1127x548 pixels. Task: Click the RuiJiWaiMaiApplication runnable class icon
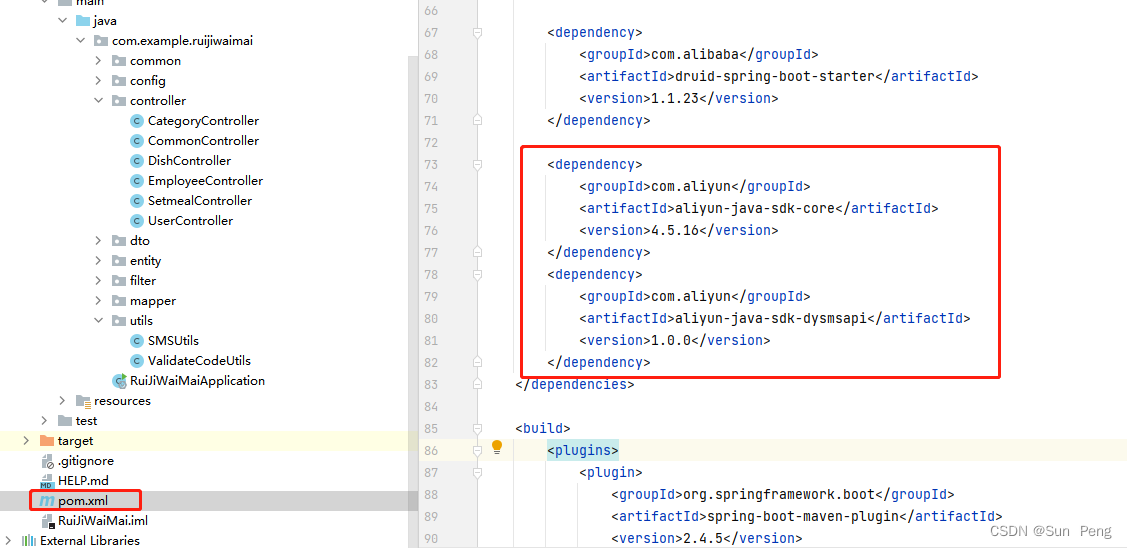[x=119, y=380]
